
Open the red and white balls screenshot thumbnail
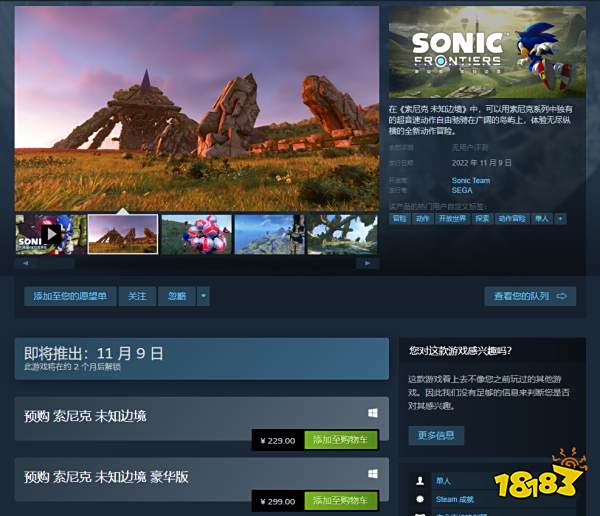tap(196, 234)
